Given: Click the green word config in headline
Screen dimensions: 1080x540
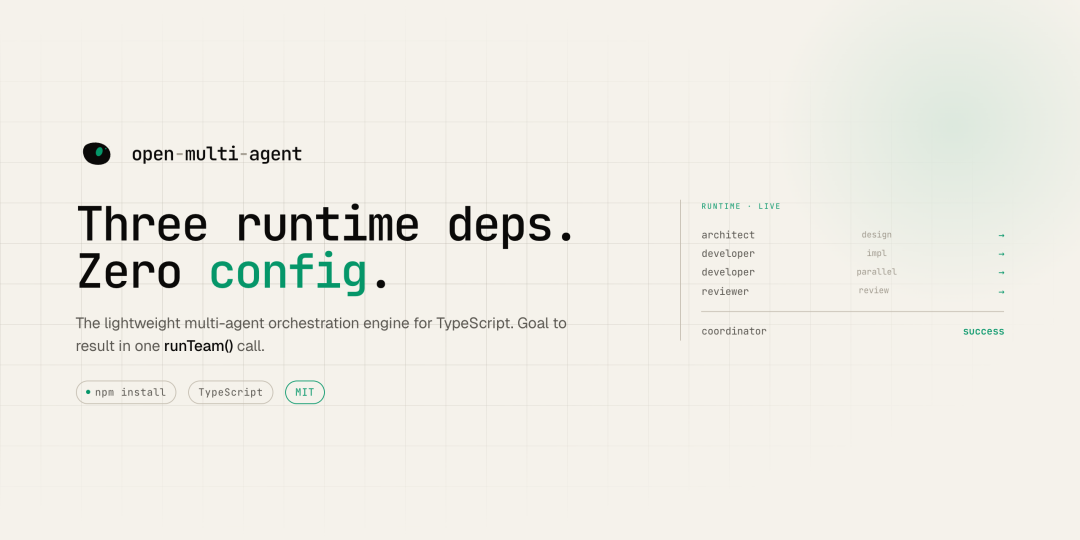Looking at the screenshot, I should click(289, 273).
